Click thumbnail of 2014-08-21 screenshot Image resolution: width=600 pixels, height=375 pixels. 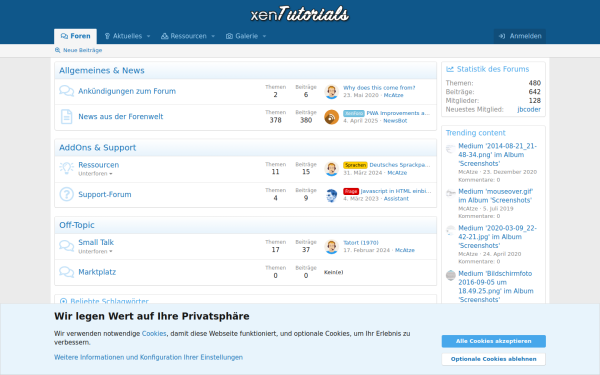(450, 148)
